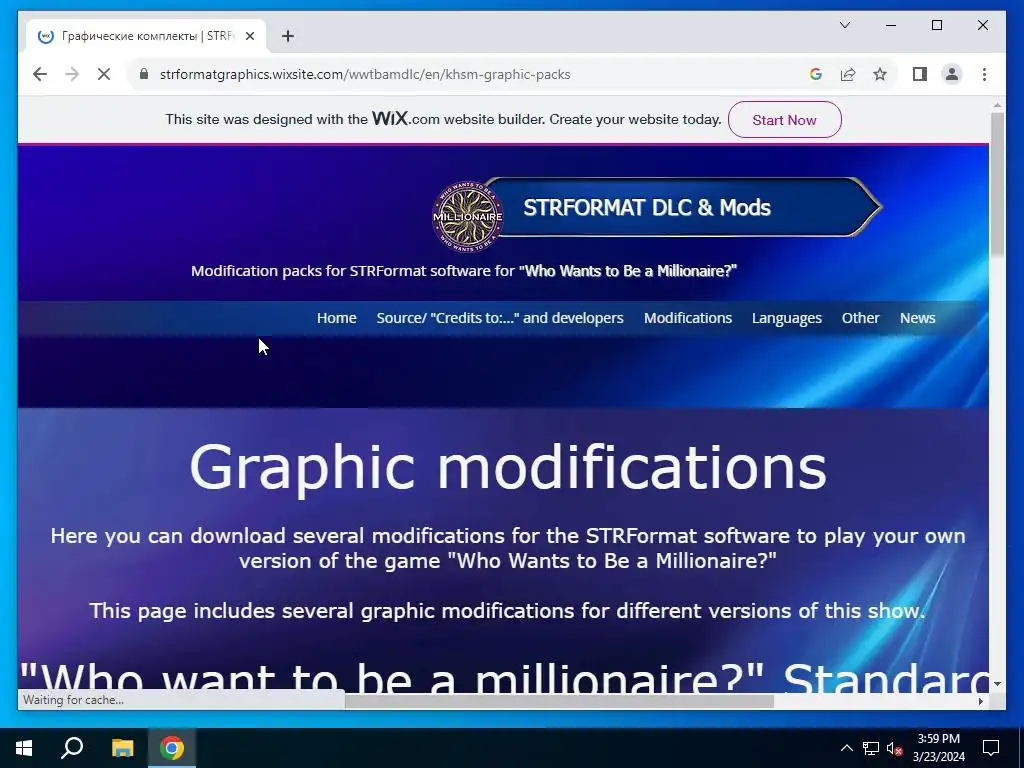Open the Modifications menu item
The width and height of the screenshot is (1024, 768).
pyautogui.click(x=688, y=318)
